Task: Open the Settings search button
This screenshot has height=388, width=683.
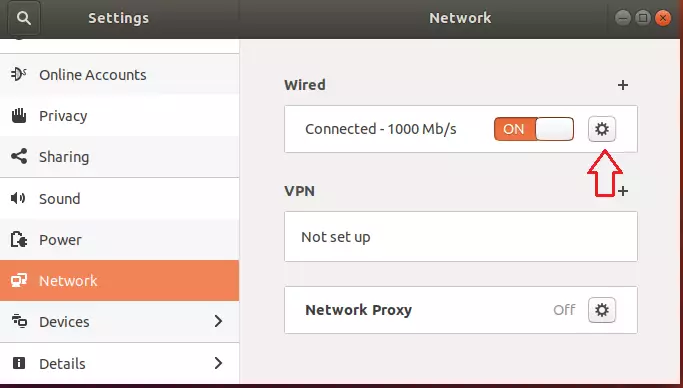Action: (x=24, y=18)
